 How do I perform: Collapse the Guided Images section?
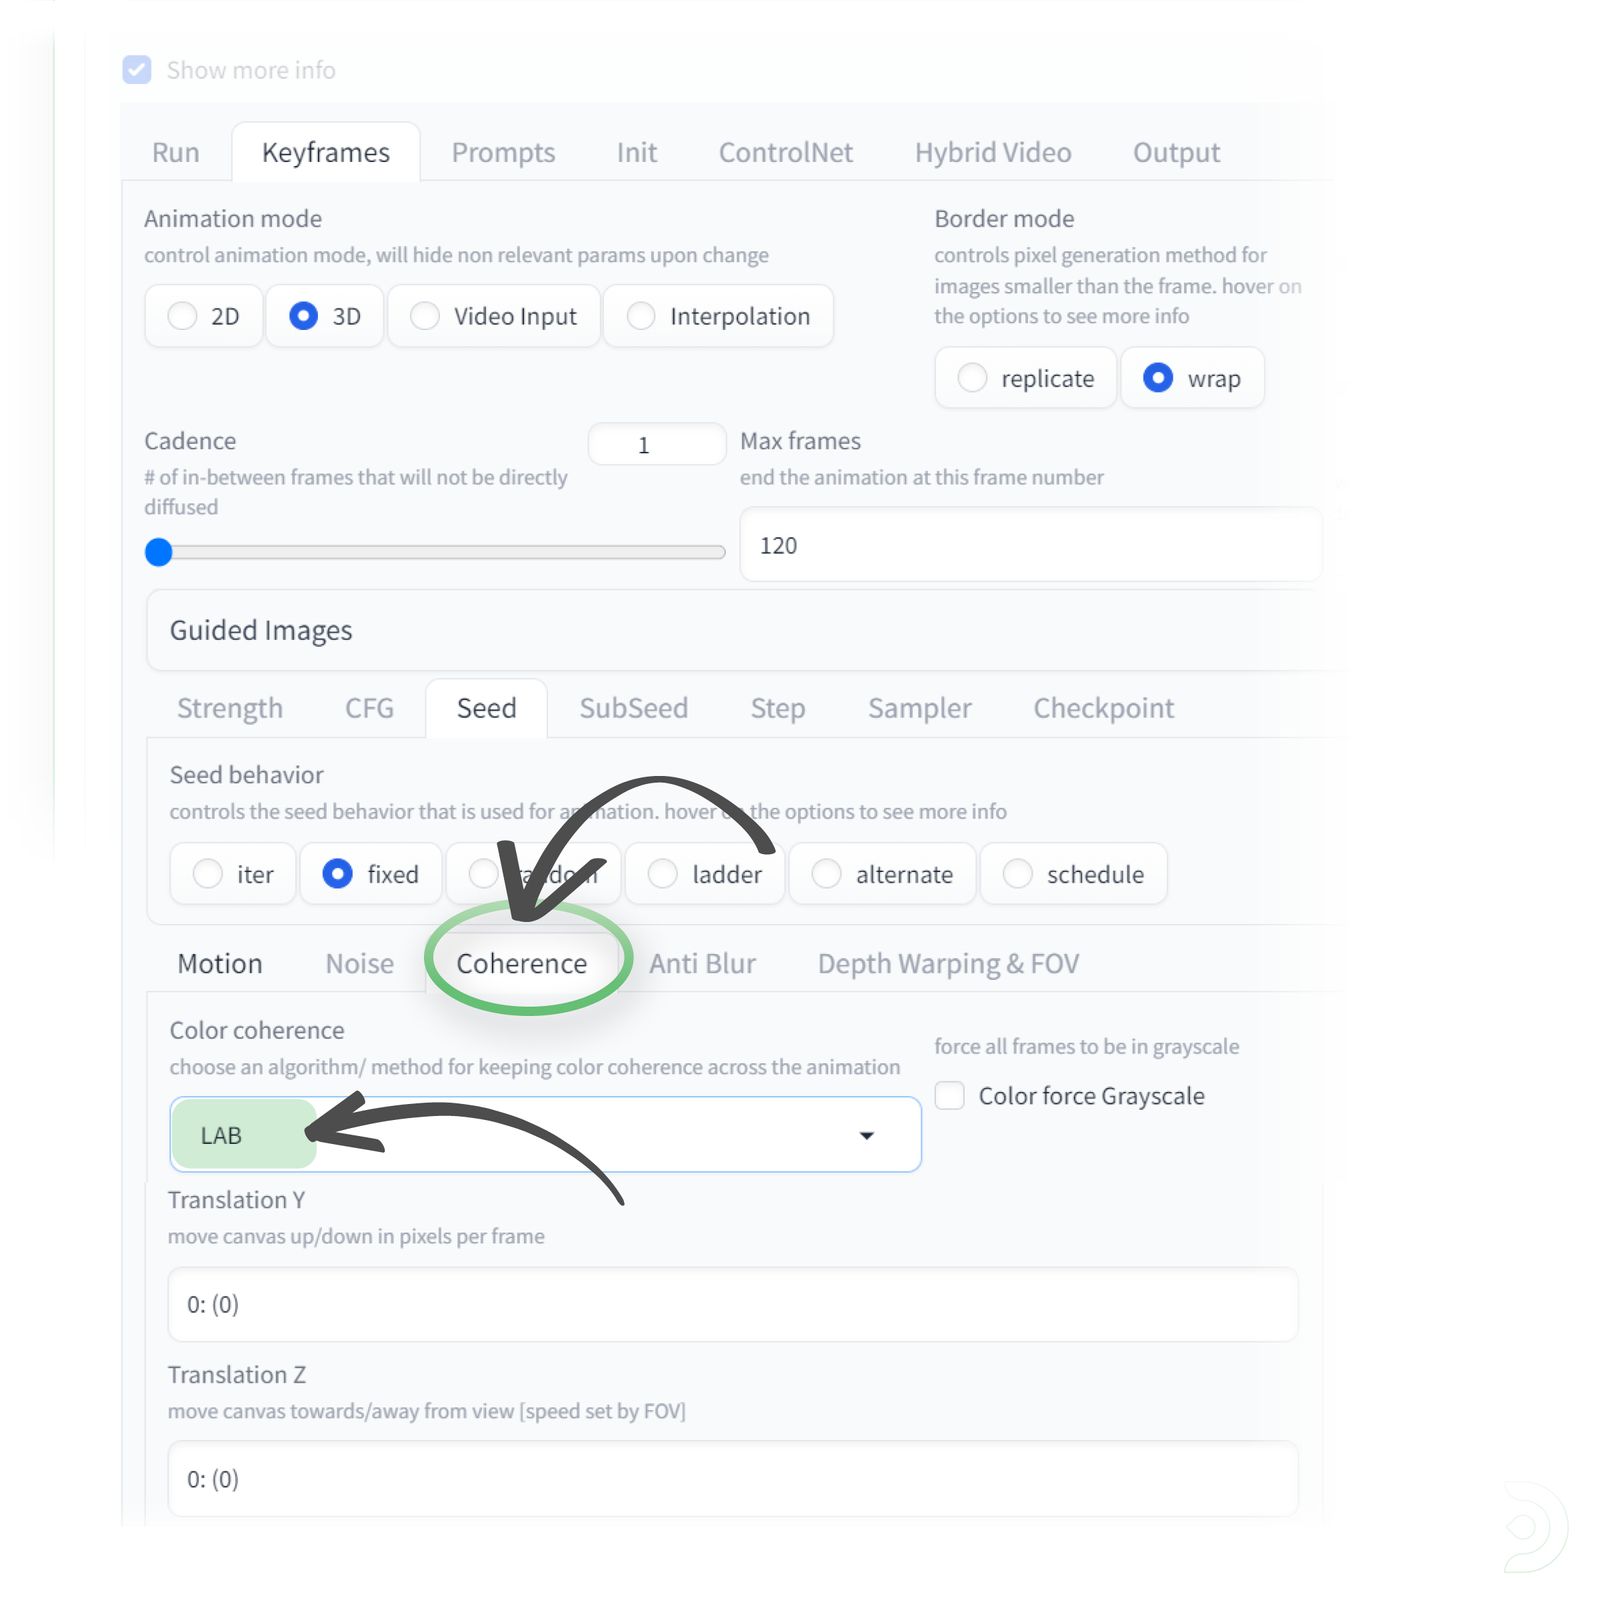point(260,630)
